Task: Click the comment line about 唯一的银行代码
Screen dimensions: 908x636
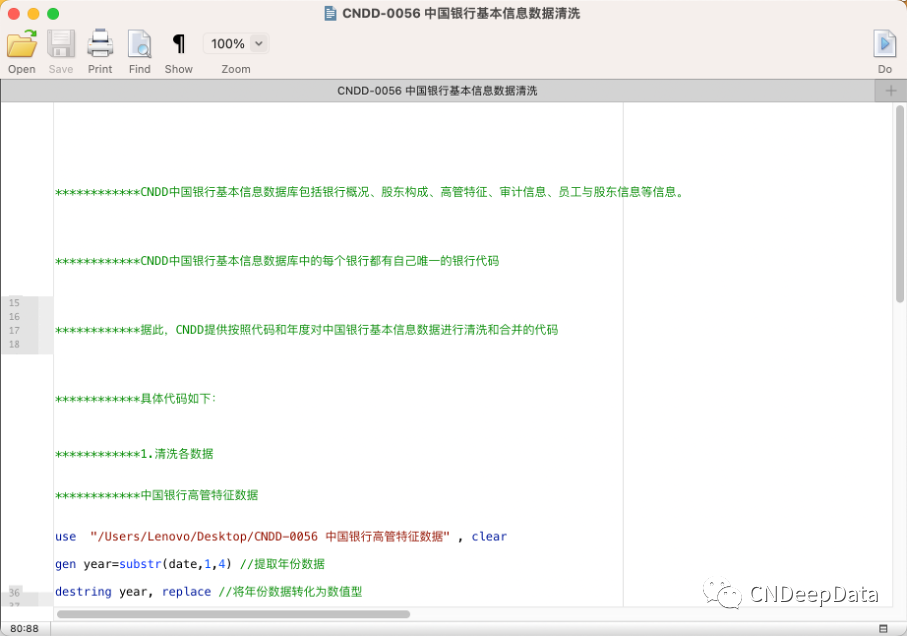Action: click(x=277, y=261)
